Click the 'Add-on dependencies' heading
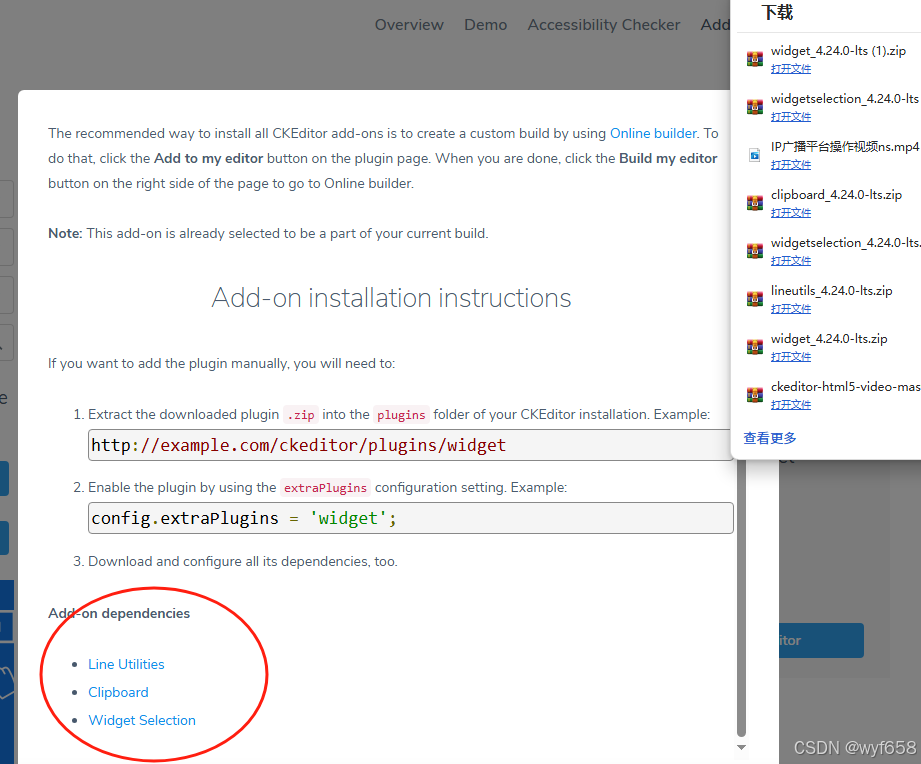Image resolution: width=921 pixels, height=764 pixels. pyautogui.click(x=119, y=613)
